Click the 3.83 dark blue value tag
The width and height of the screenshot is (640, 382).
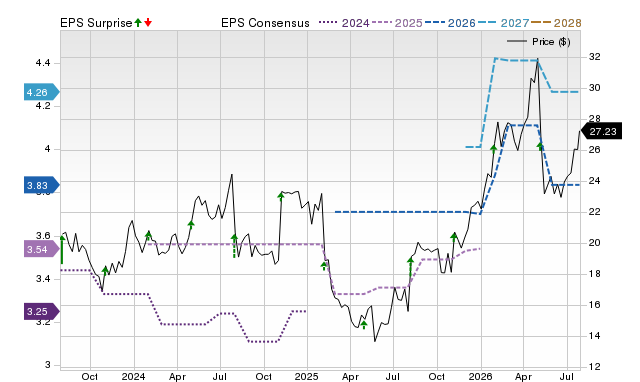(x=41, y=186)
